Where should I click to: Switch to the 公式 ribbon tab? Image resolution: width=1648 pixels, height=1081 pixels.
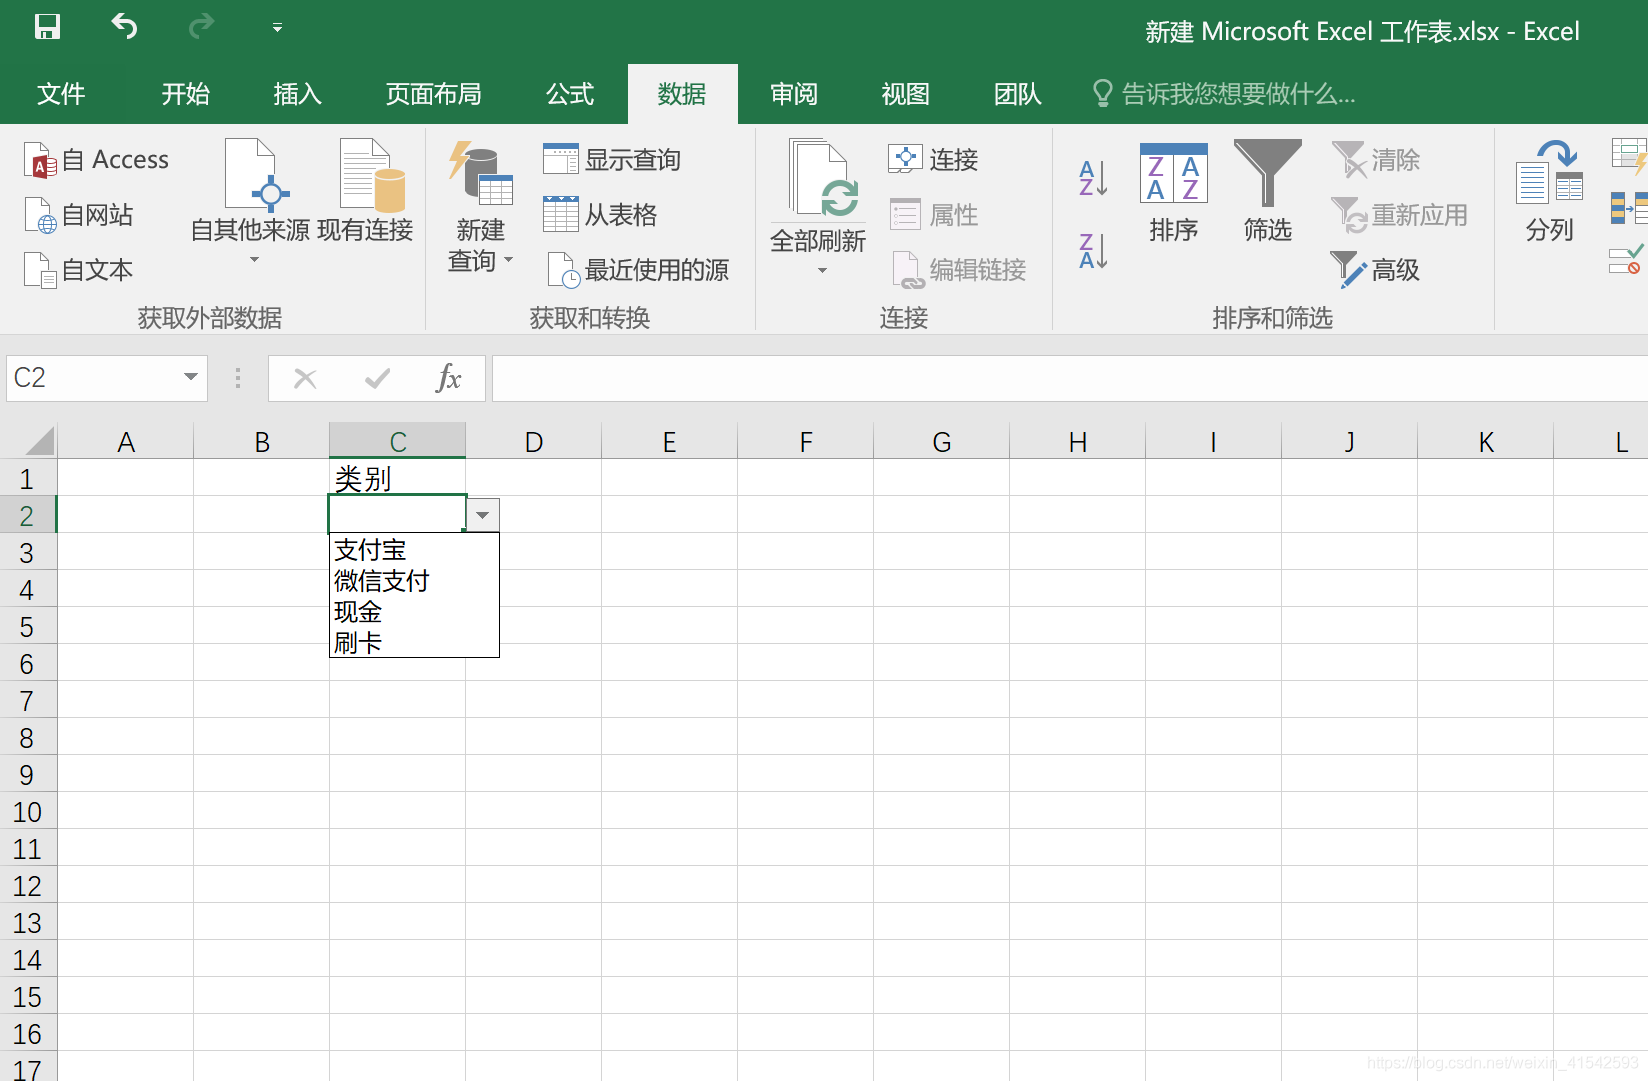[x=570, y=94]
